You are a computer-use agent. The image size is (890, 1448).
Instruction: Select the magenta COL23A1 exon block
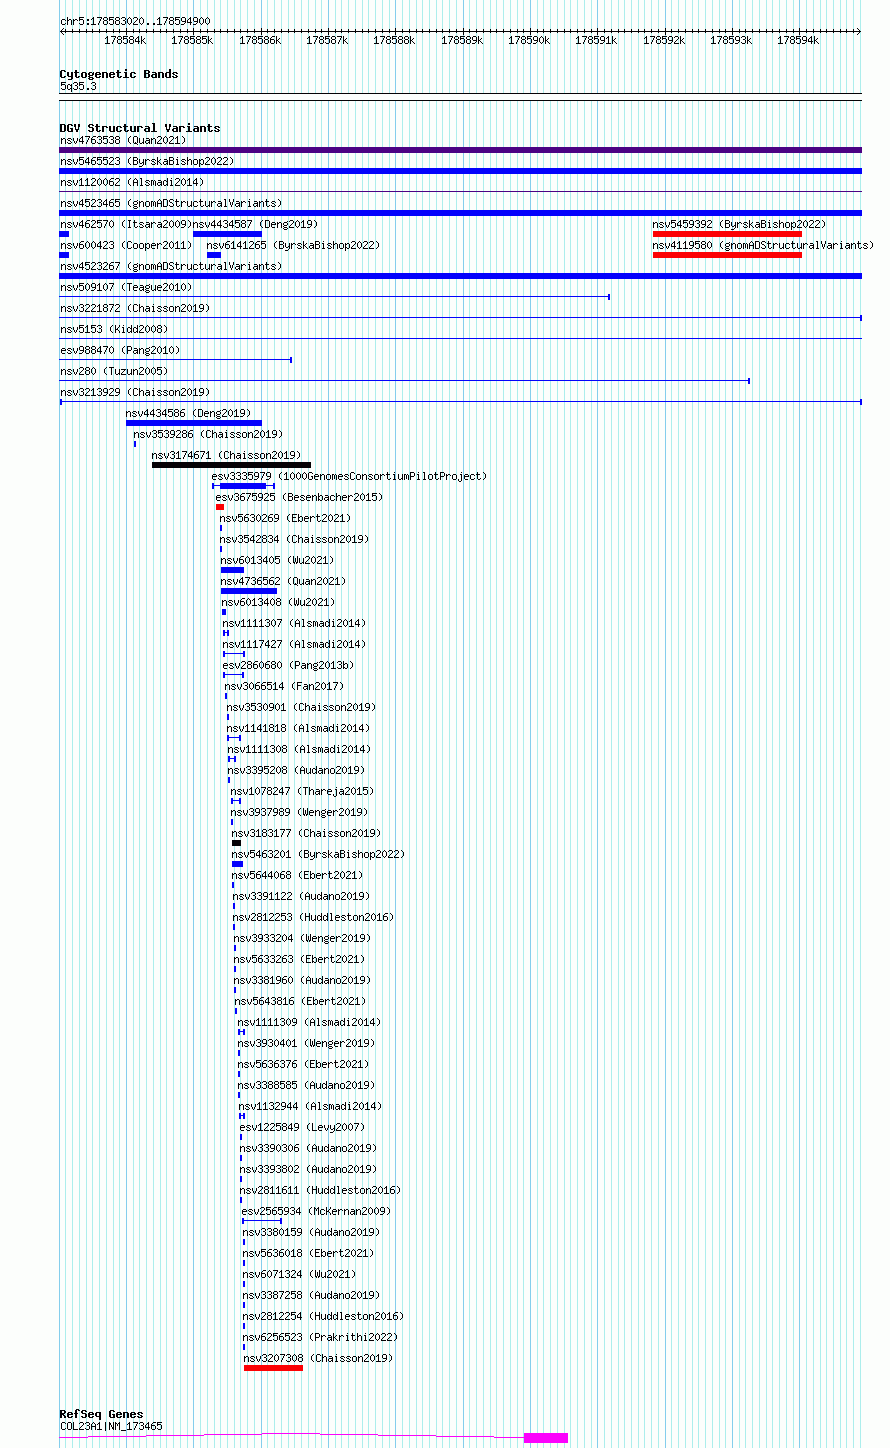(546, 1438)
